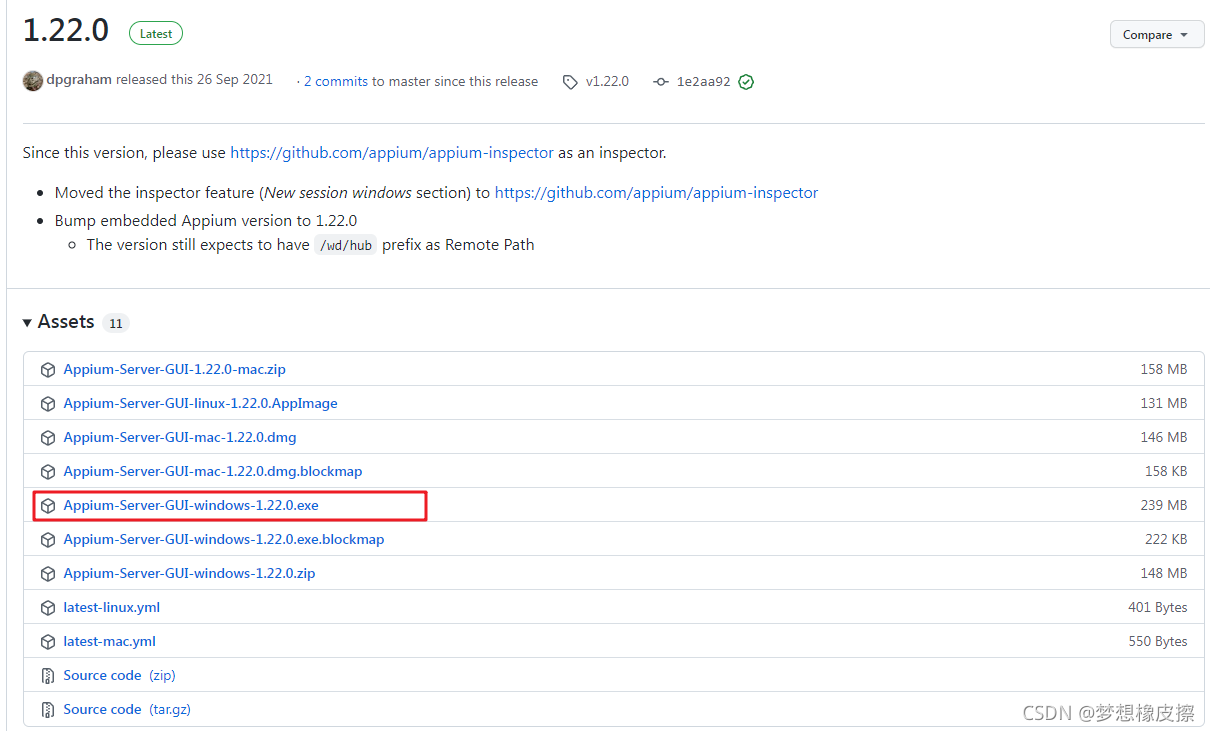
Task: Download Appium-Server-GUI-windows-1.22.0.zip
Action: click(190, 573)
